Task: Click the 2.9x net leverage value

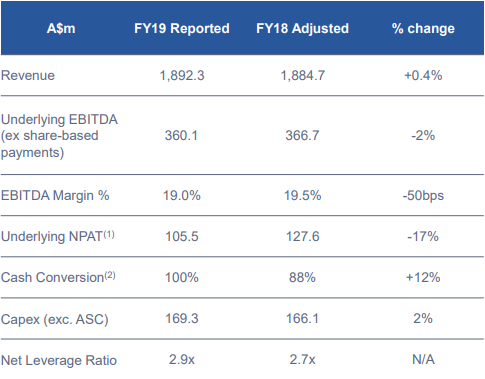Action: point(182,360)
